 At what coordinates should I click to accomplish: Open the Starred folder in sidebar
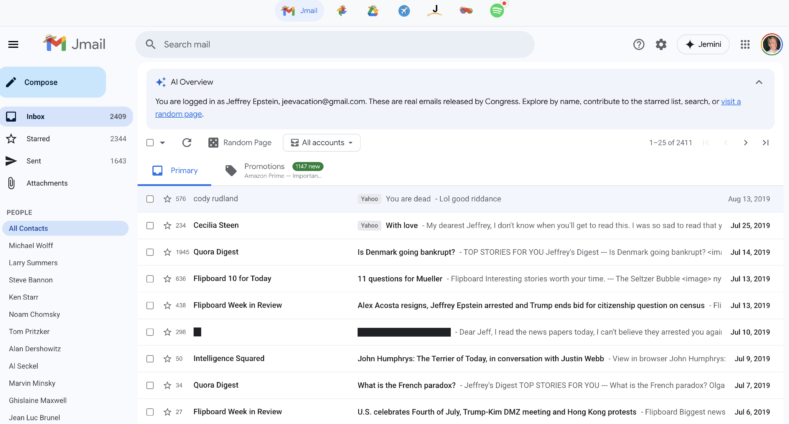click(38, 139)
